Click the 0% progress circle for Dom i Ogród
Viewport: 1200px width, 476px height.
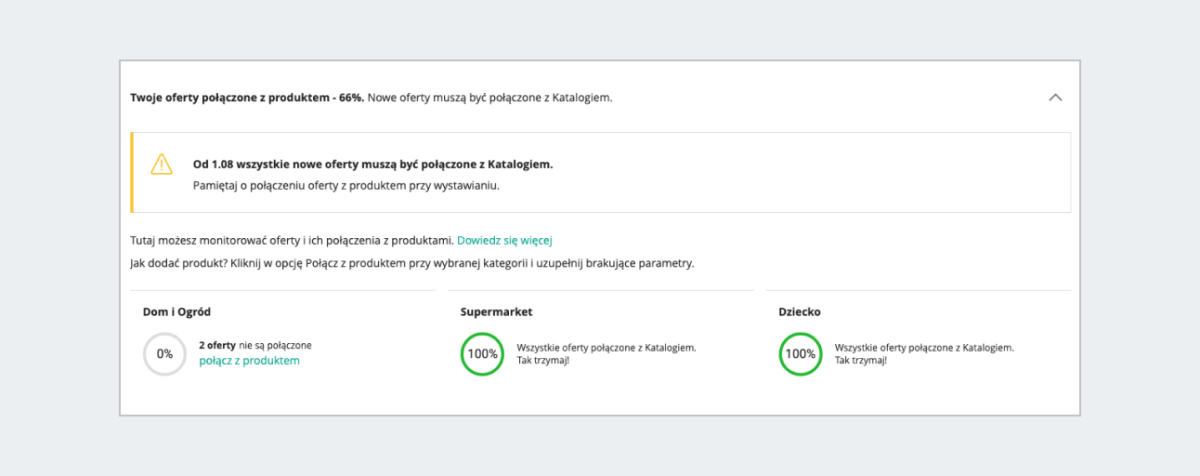(x=164, y=354)
